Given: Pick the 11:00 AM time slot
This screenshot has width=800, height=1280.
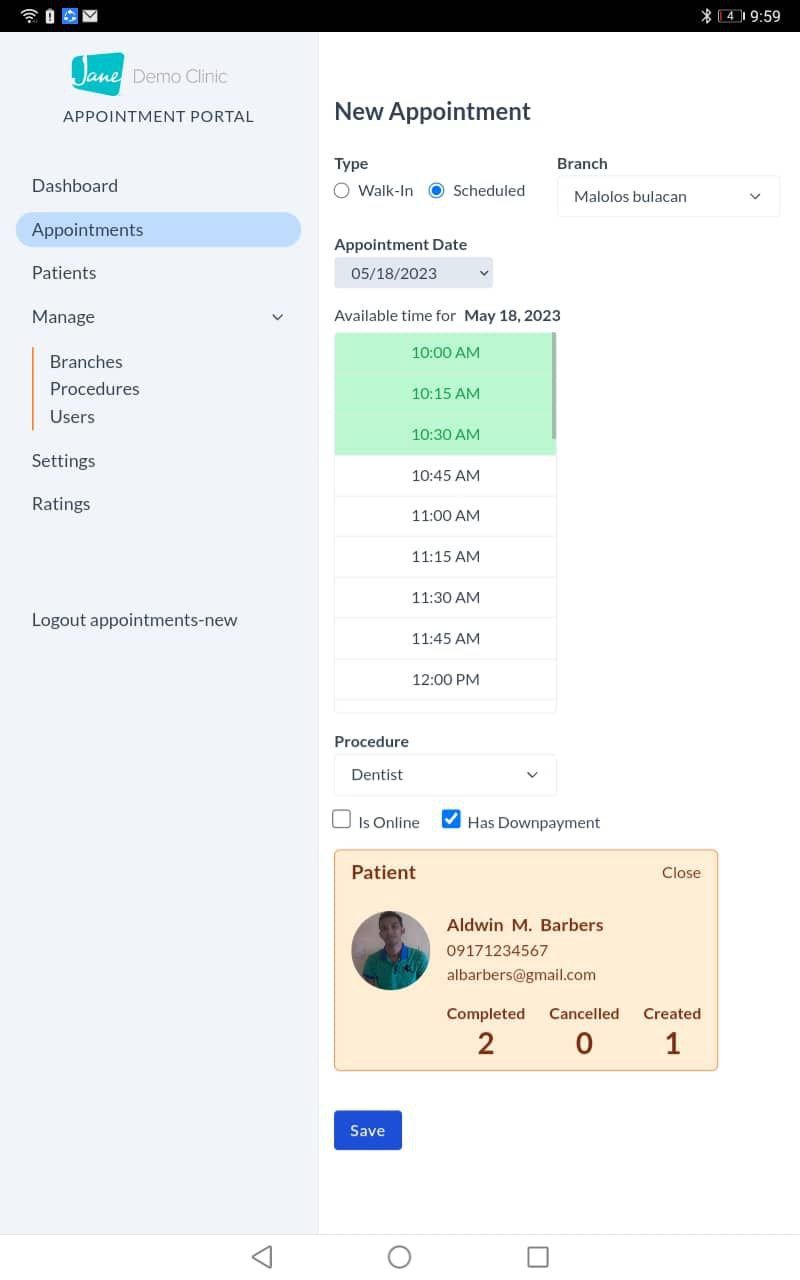Looking at the screenshot, I should point(445,516).
